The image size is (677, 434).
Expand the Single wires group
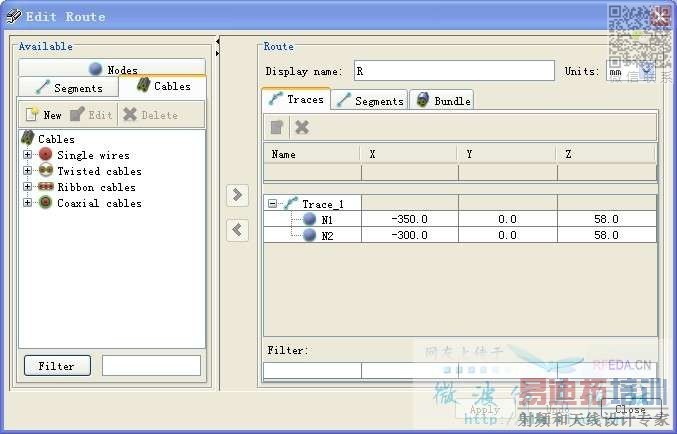[28, 155]
